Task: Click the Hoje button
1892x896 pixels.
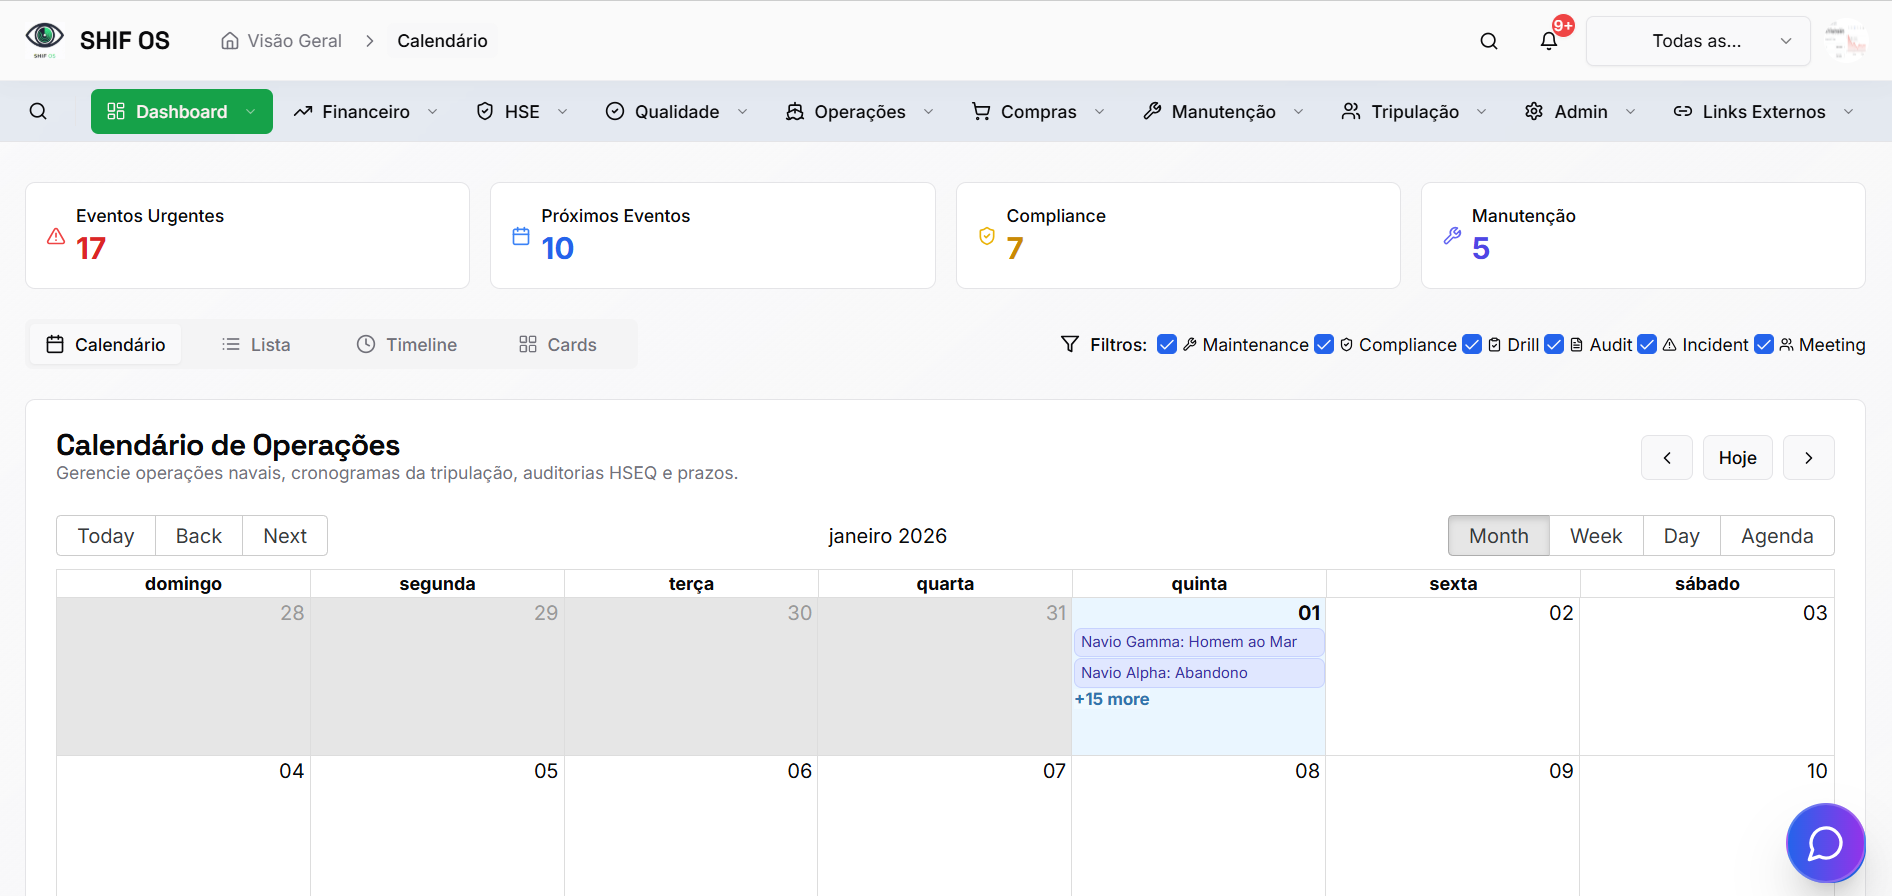Action: 1737,458
